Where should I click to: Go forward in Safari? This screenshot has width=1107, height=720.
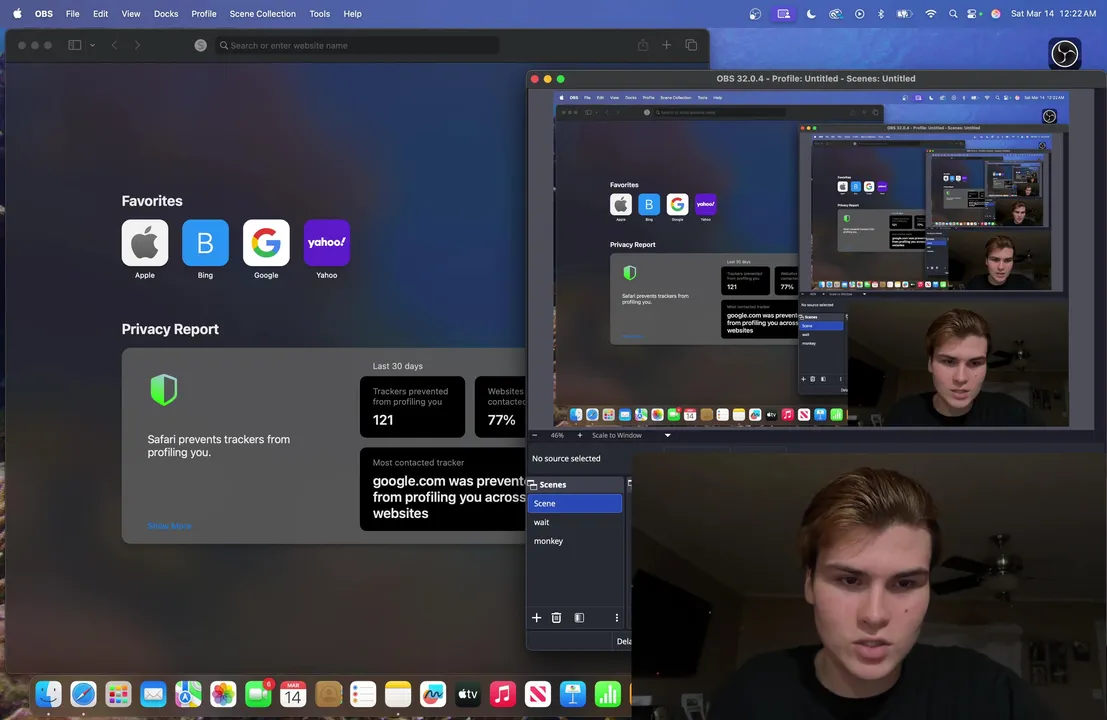pos(137,45)
